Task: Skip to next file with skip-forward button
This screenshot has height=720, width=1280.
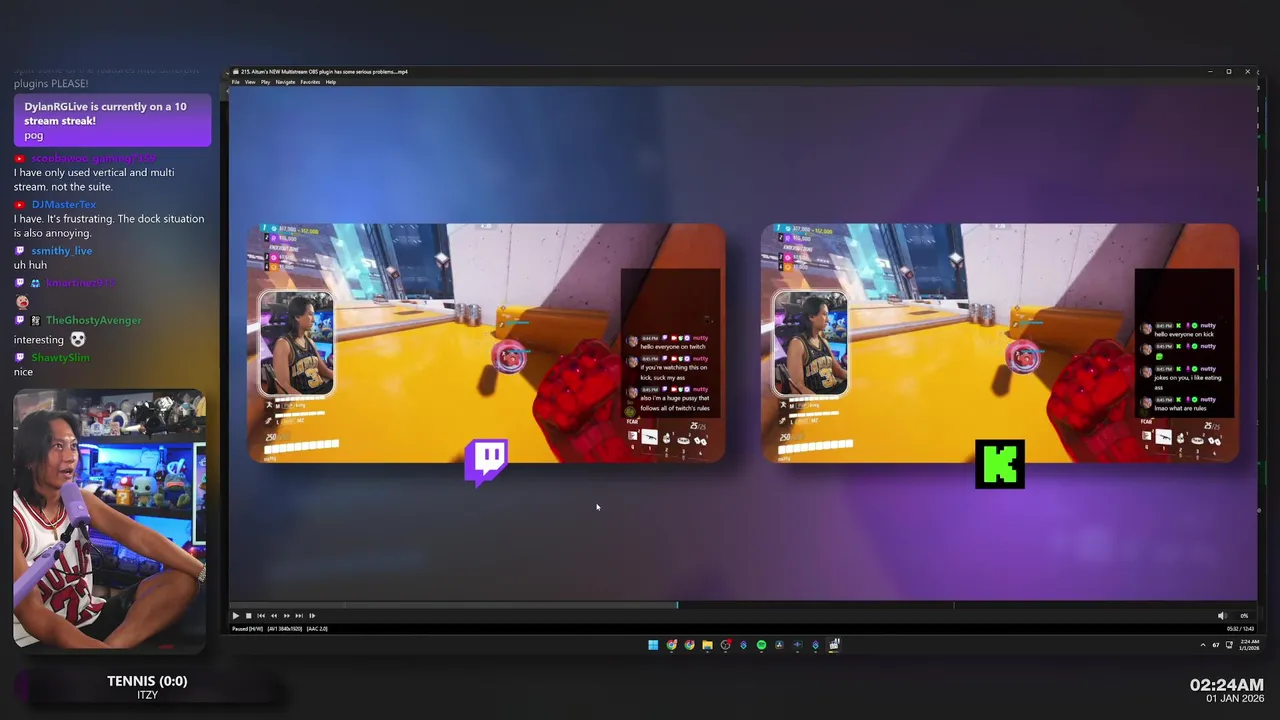Action: click(x=299, y=616)
